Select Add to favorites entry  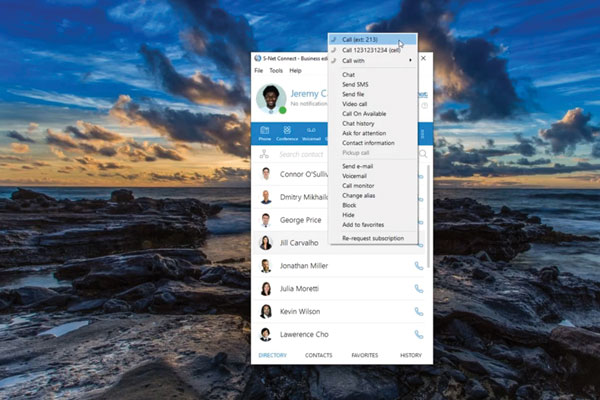click(363, 225)
